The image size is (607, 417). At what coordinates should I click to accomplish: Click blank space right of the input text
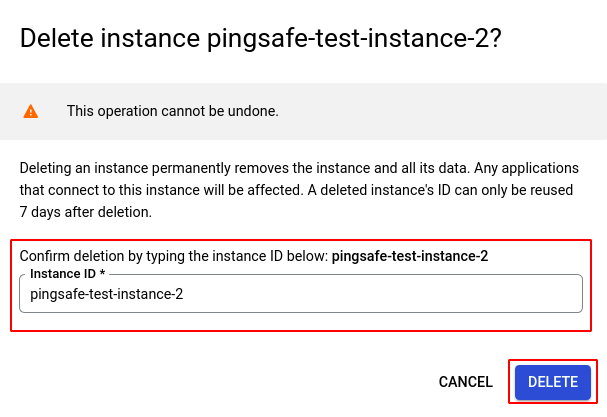click(400, 294)
